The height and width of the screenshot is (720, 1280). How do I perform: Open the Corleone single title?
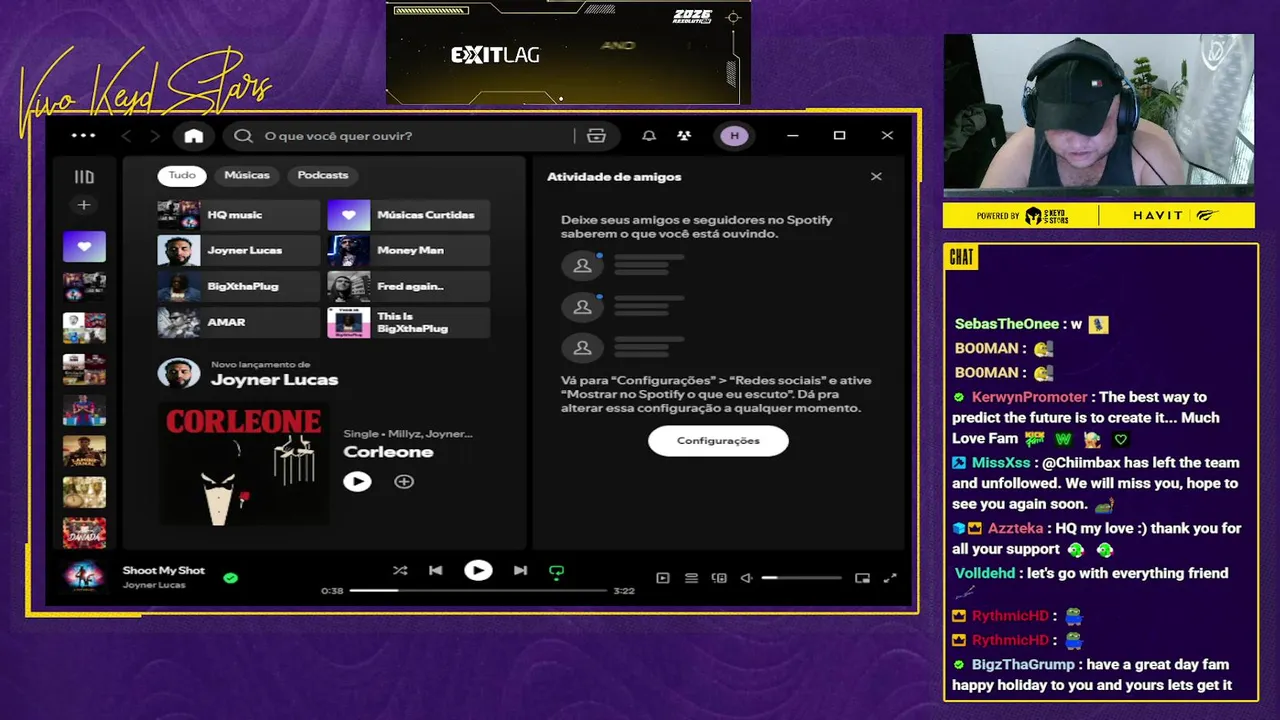tap(388, 452)
